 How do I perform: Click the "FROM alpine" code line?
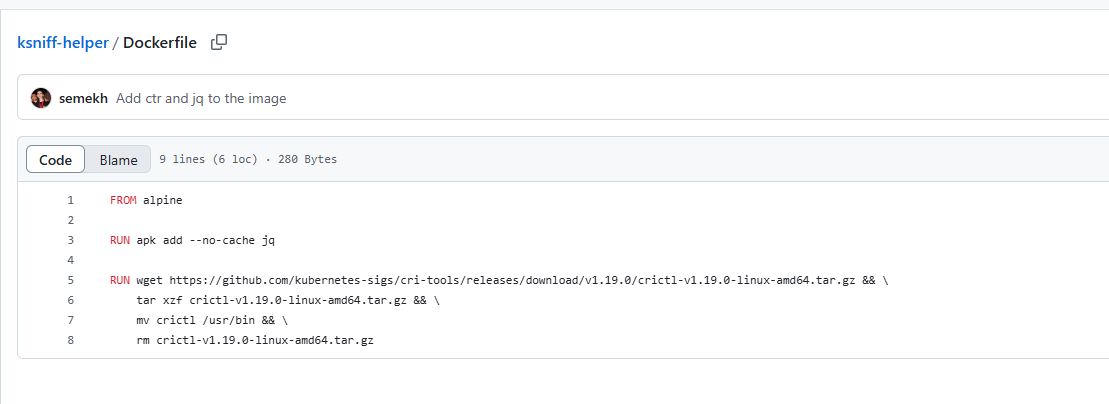coord(146,200)
